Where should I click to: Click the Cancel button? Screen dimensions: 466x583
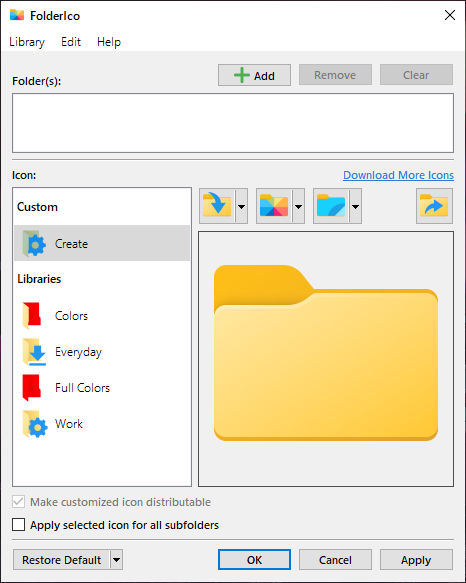click(x=335, y=560)
